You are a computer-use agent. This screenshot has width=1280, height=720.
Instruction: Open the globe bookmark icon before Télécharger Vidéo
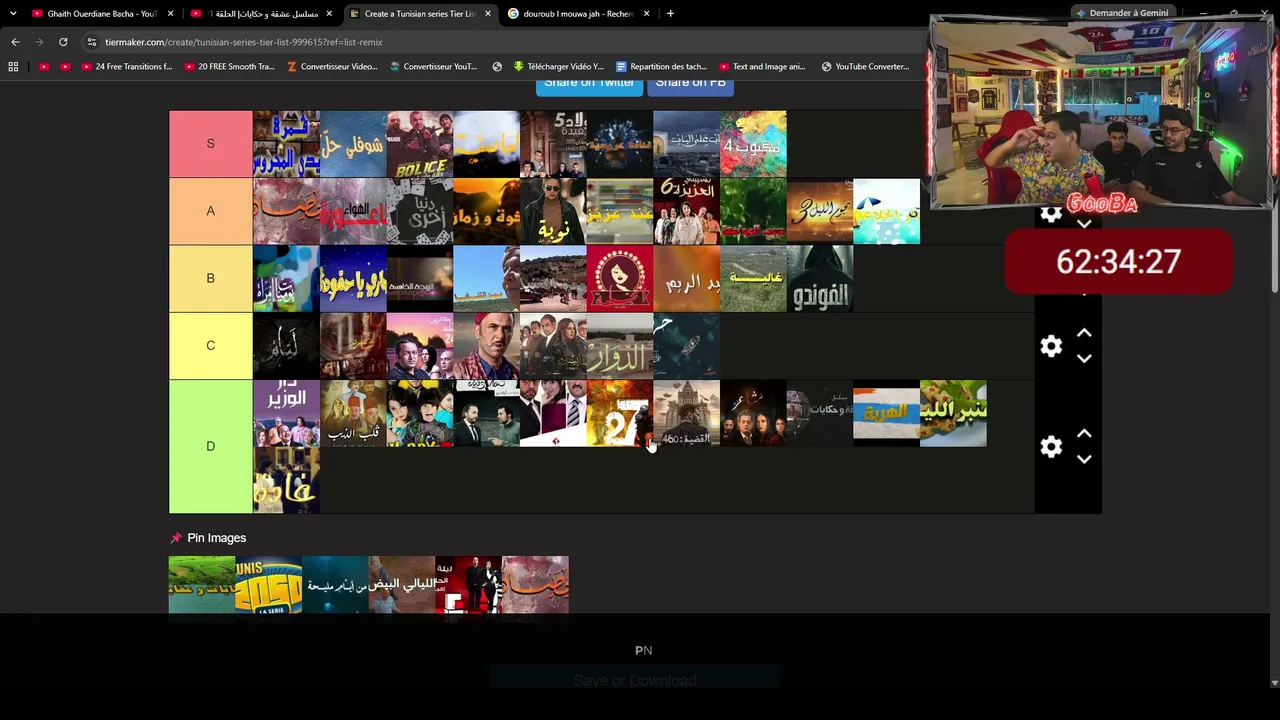pyautogui.click(x=497, y=67)
